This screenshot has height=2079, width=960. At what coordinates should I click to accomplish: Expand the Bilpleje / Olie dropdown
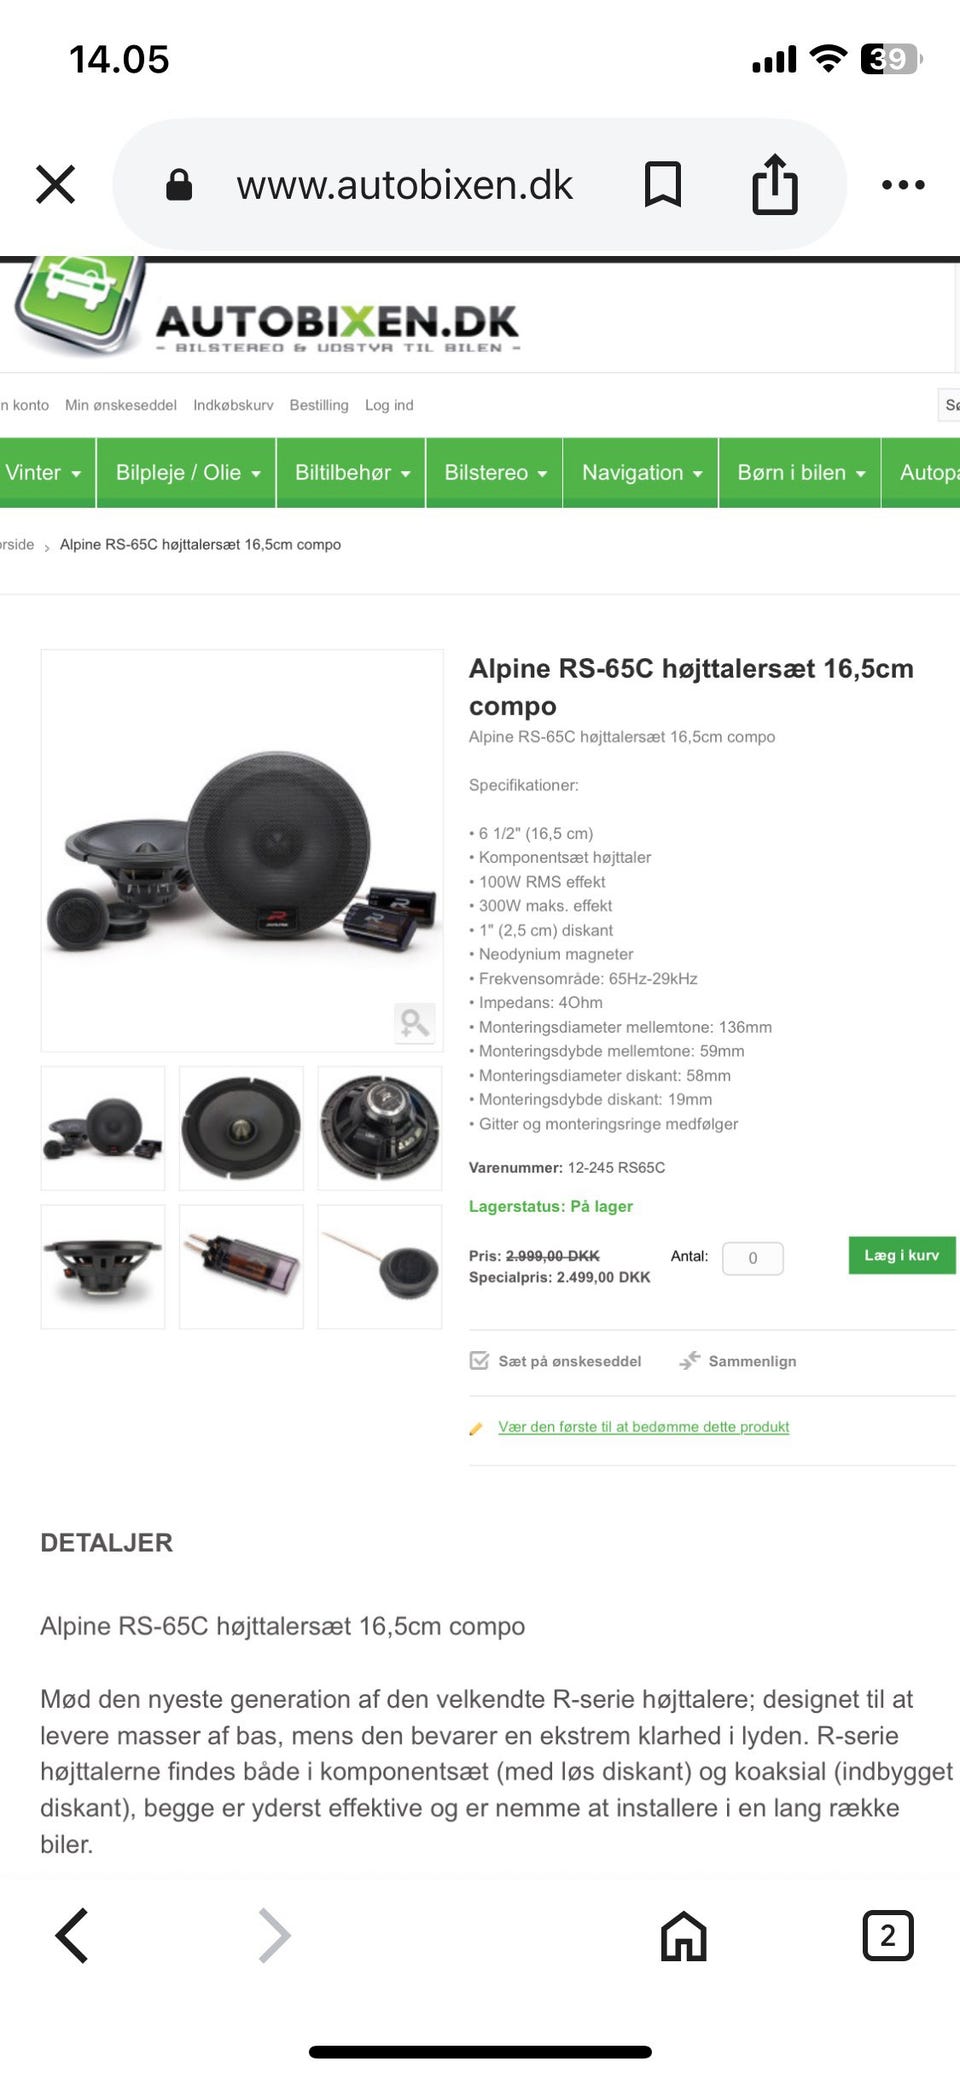(188, 473)
